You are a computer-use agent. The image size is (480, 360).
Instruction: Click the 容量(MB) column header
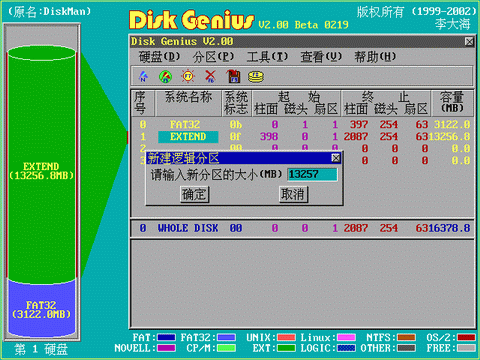click(452, 102)
